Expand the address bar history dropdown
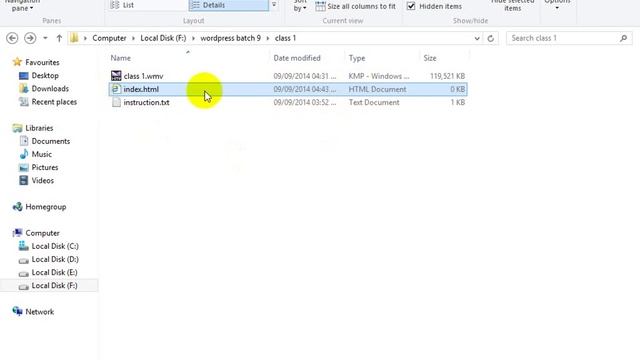640x360 pixels. point(477,38)
